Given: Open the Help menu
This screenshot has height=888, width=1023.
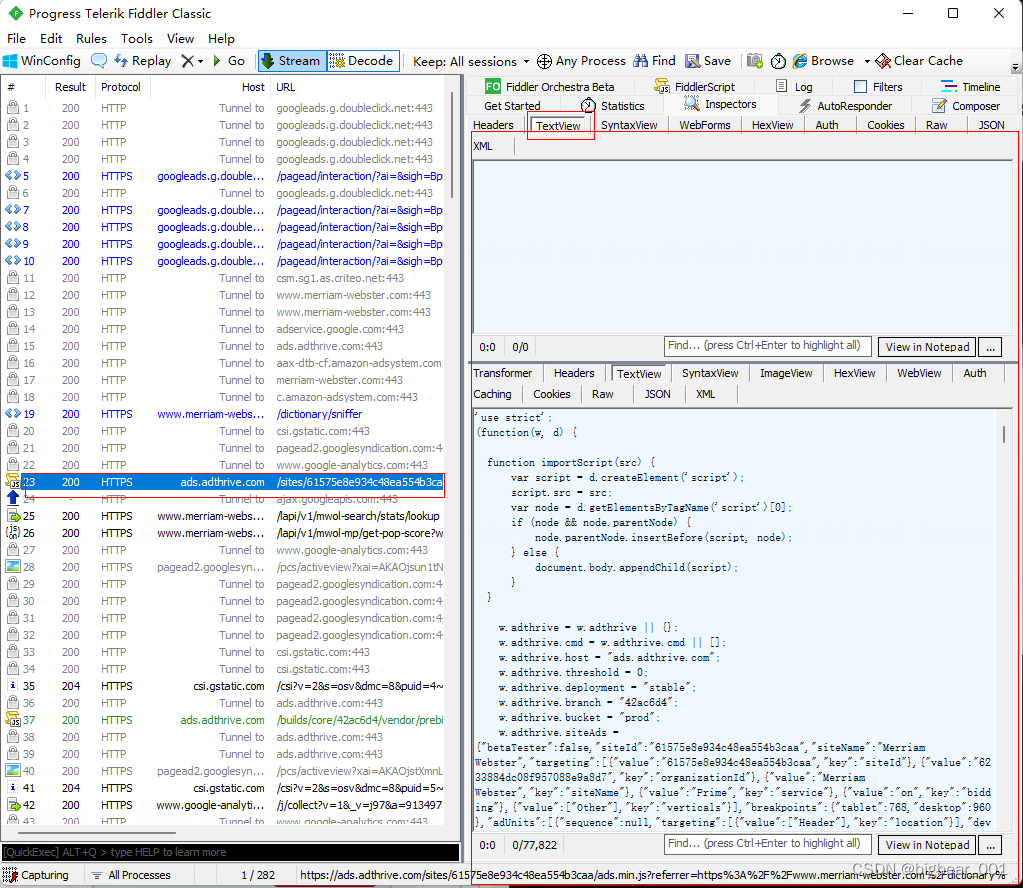Looking at the screenshot, I should pos(221,38).
